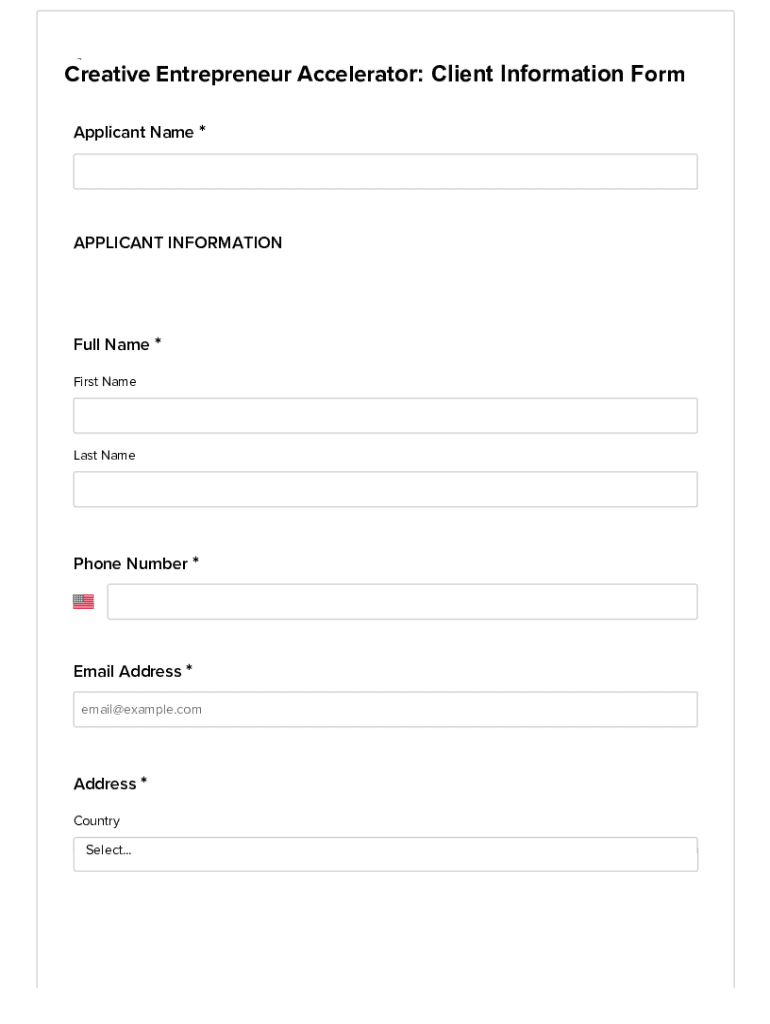The image size is (770, 1024).
Task: Open the Country select dropdown
Action: point(385,854)
